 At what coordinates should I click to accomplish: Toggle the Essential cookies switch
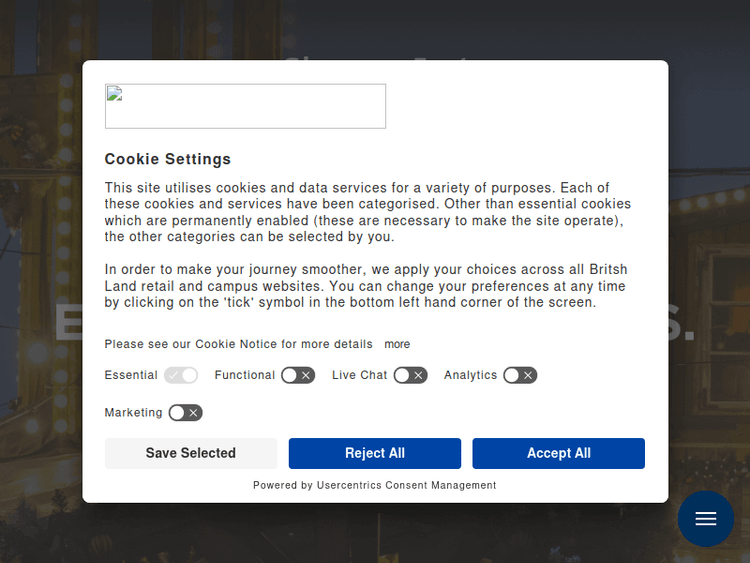[x=181, y=375]
